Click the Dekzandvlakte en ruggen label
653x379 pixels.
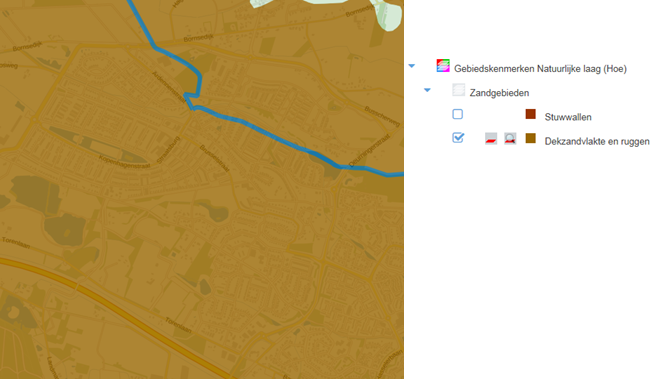click(597, 142)
